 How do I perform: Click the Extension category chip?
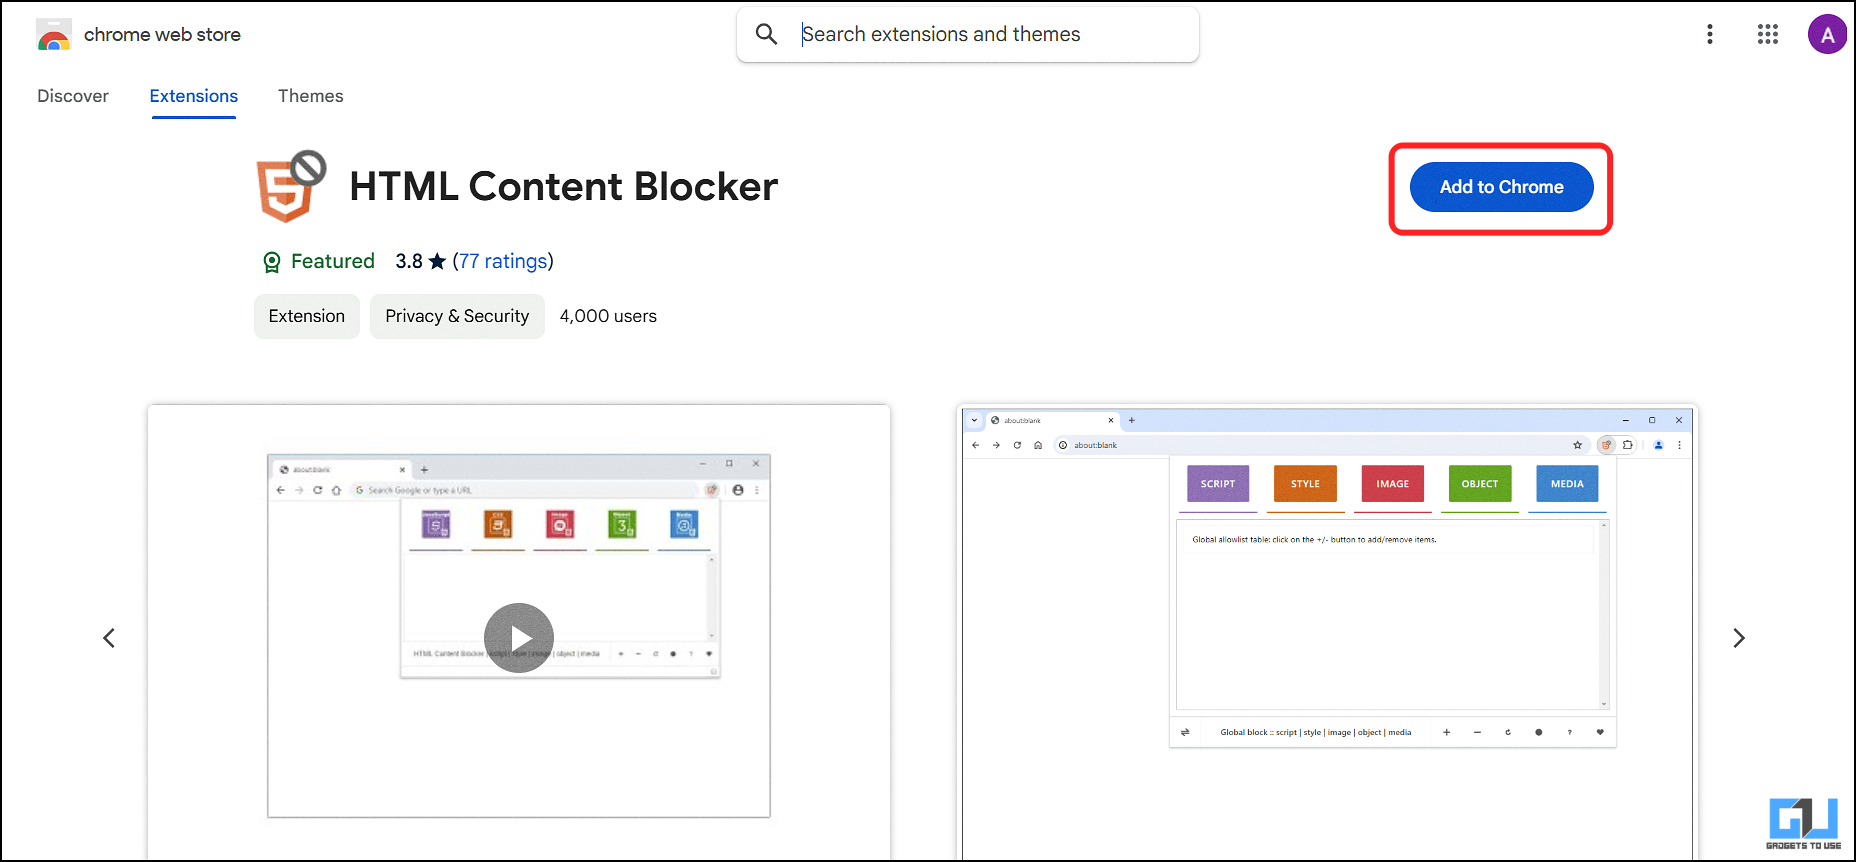coord(307,316)
